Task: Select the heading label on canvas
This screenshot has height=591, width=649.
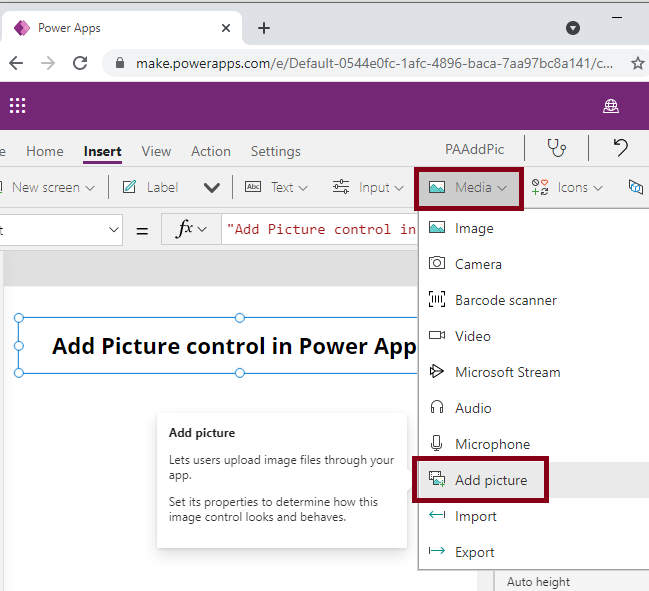Action: pyautogui.click(x=234, y=346)
